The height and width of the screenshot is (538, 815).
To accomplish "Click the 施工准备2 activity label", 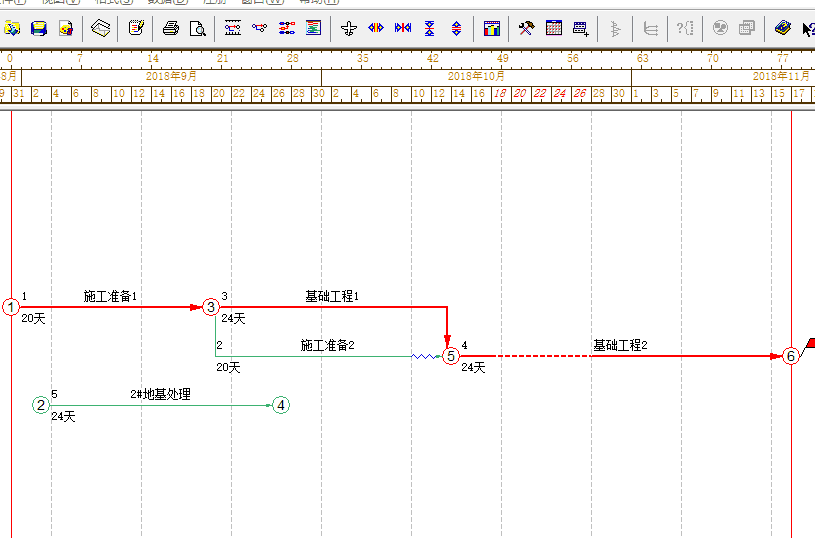I will 327,345.
